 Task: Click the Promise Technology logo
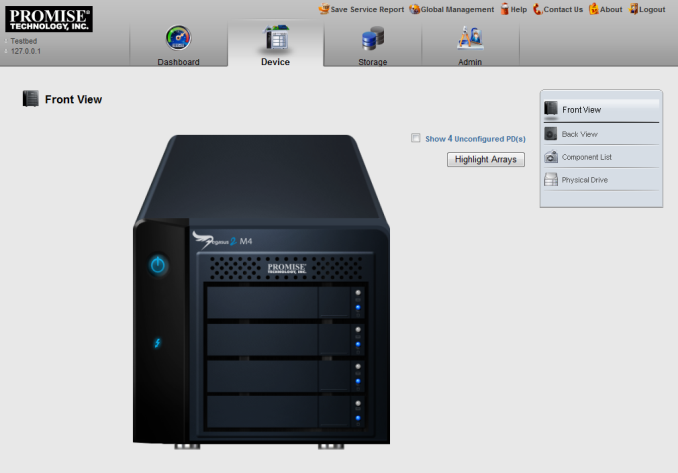click(49, 19)
